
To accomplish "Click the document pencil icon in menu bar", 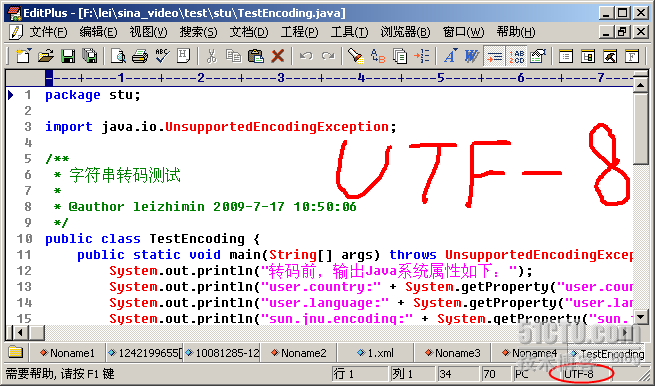I will pos(16,32).
